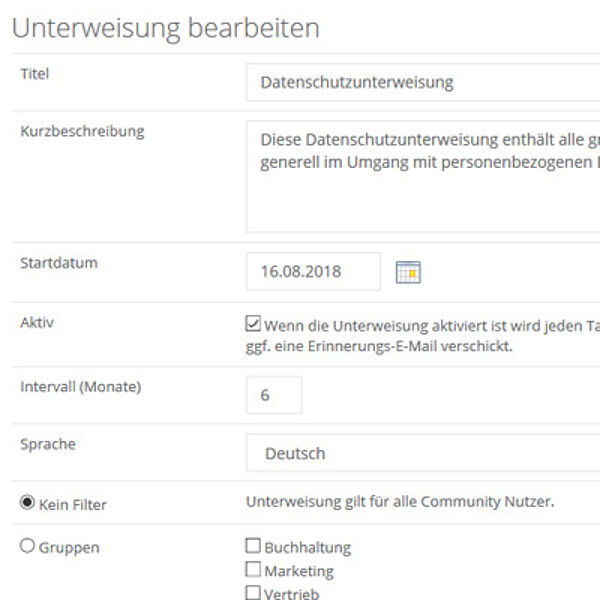Click into the Kurzbeschreibung text area
Viewport: 600px width, 600px height.
click(x=423, y=176)
